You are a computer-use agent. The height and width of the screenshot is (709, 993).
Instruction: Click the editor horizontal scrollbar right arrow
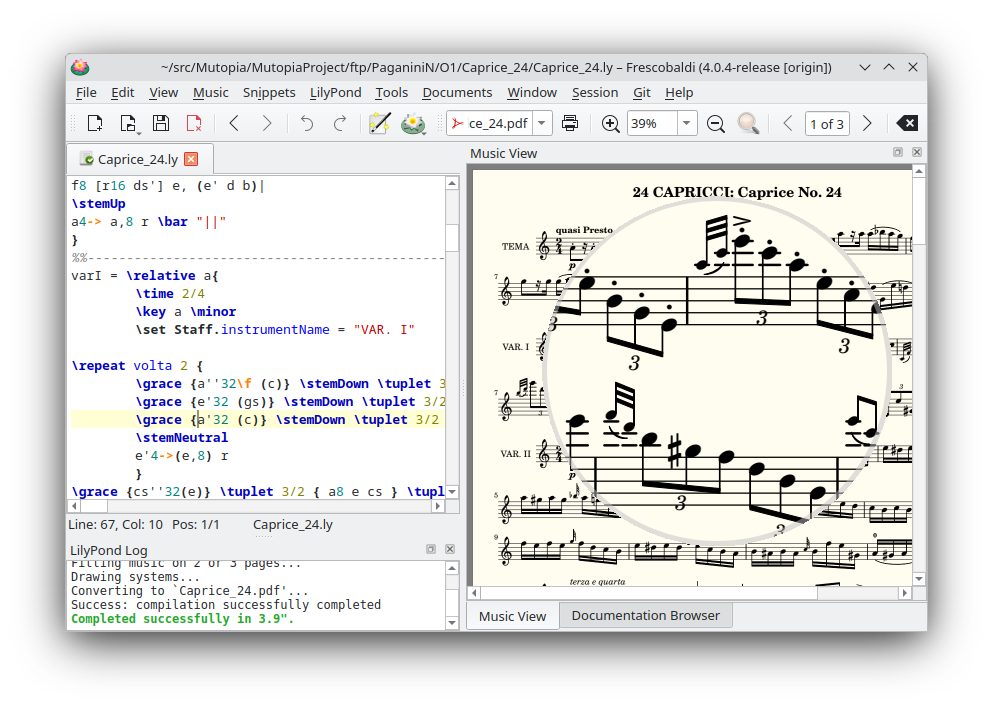pos(438,506)
